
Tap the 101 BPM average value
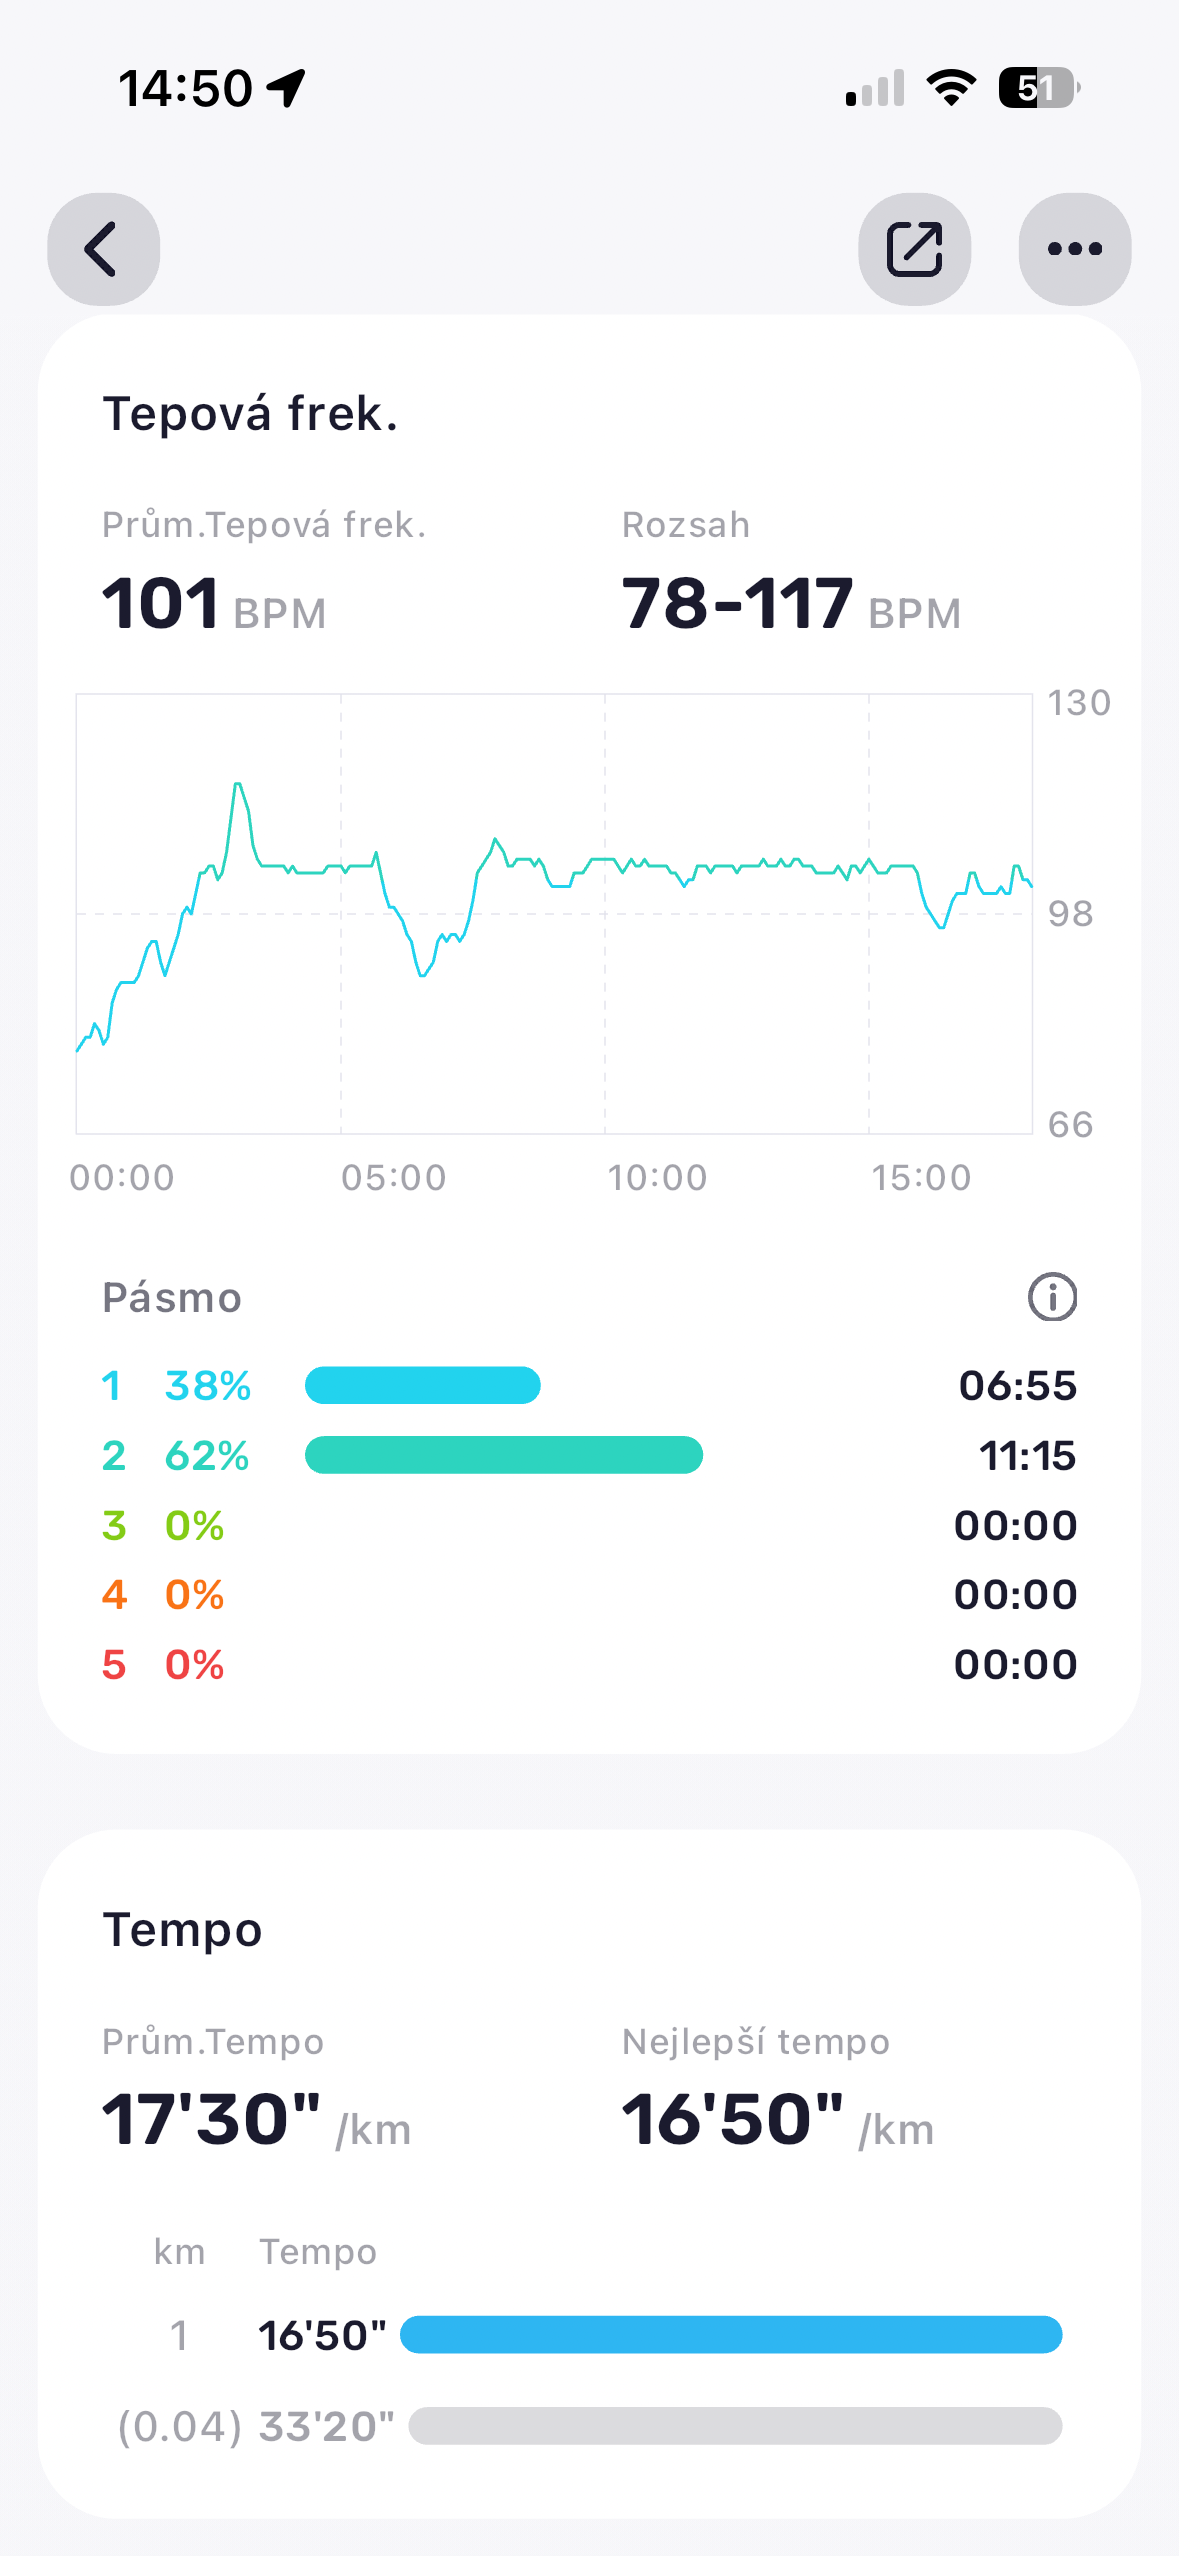(161, 605)
